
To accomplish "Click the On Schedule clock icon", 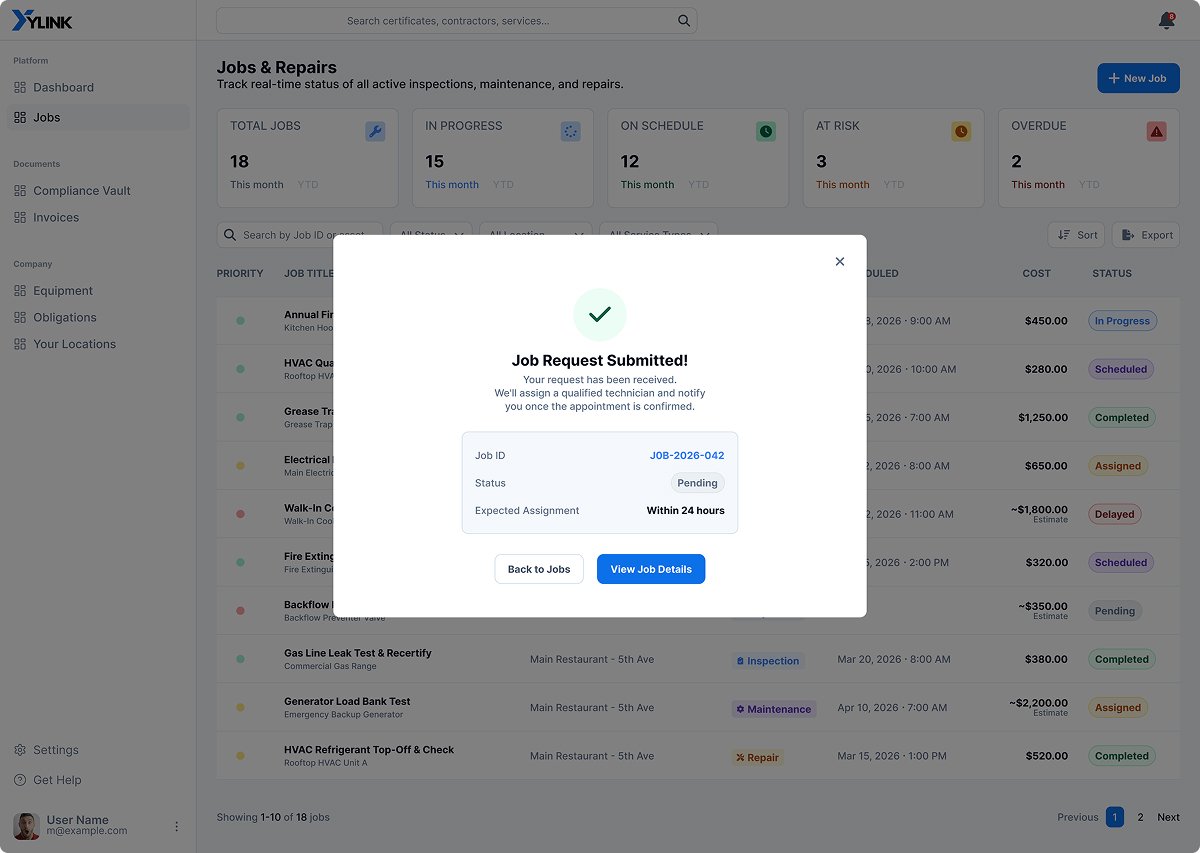I will [766, 131].
